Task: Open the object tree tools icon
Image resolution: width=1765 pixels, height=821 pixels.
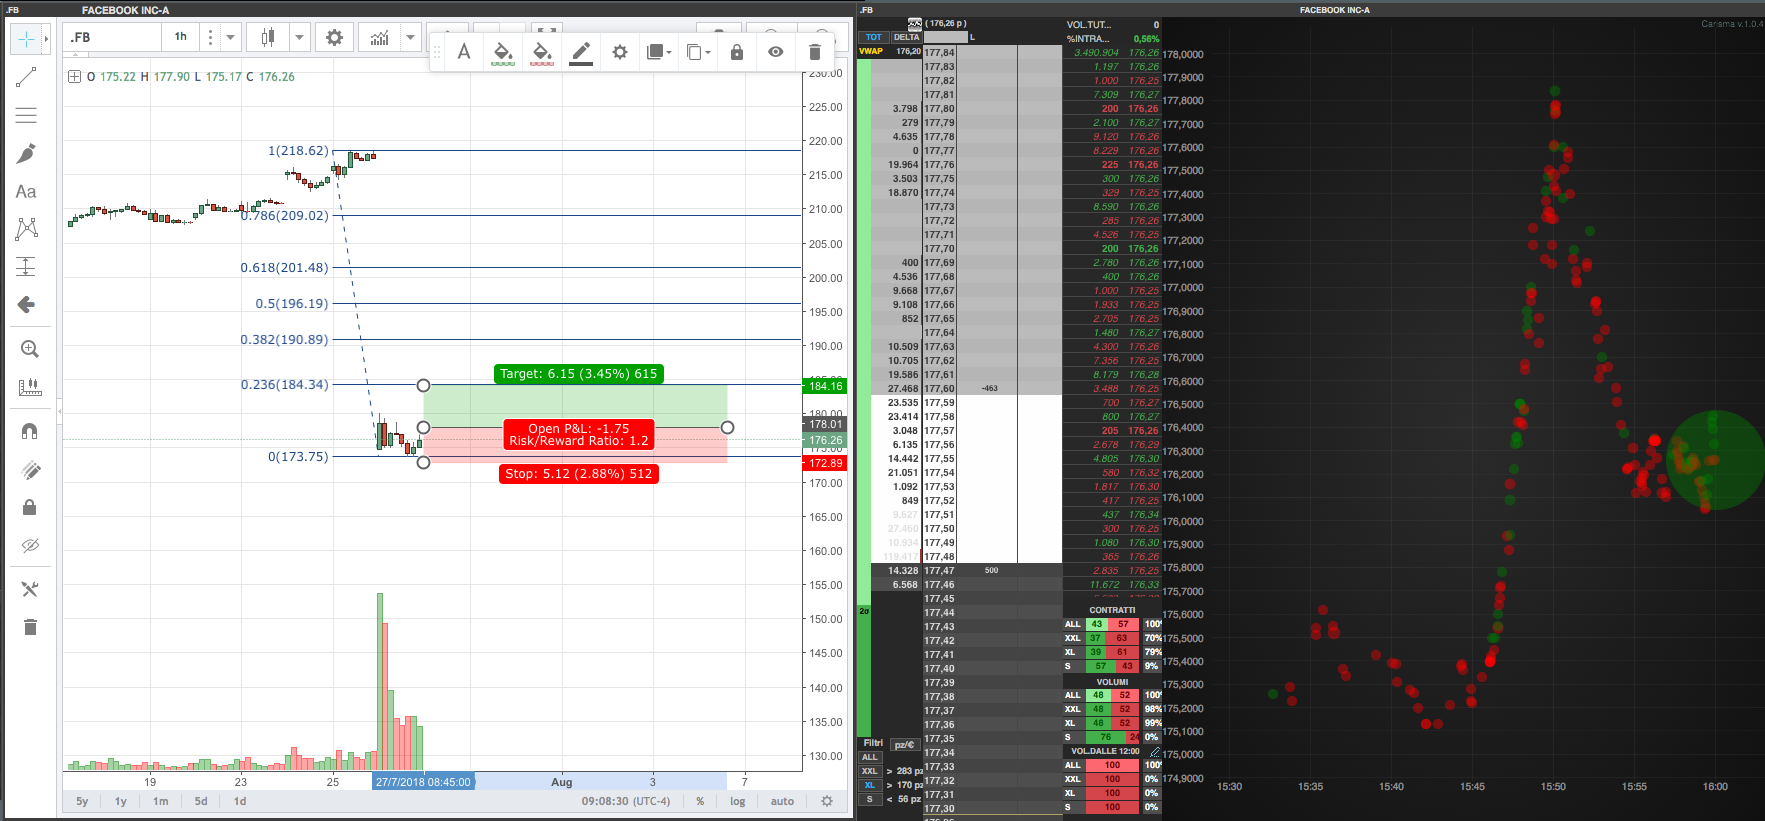Action: click(30, 589)
